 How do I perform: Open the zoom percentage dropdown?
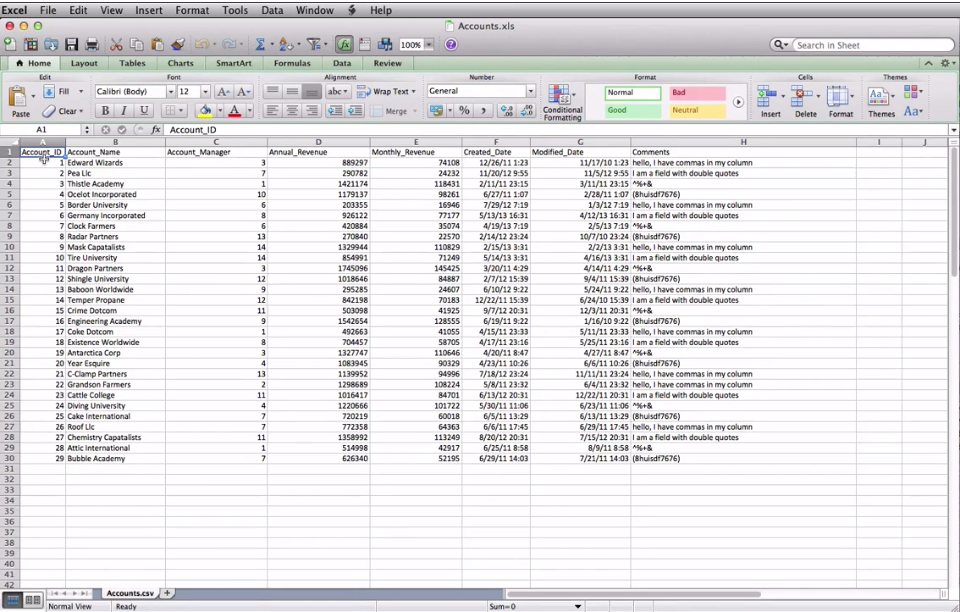coord(429,45)
